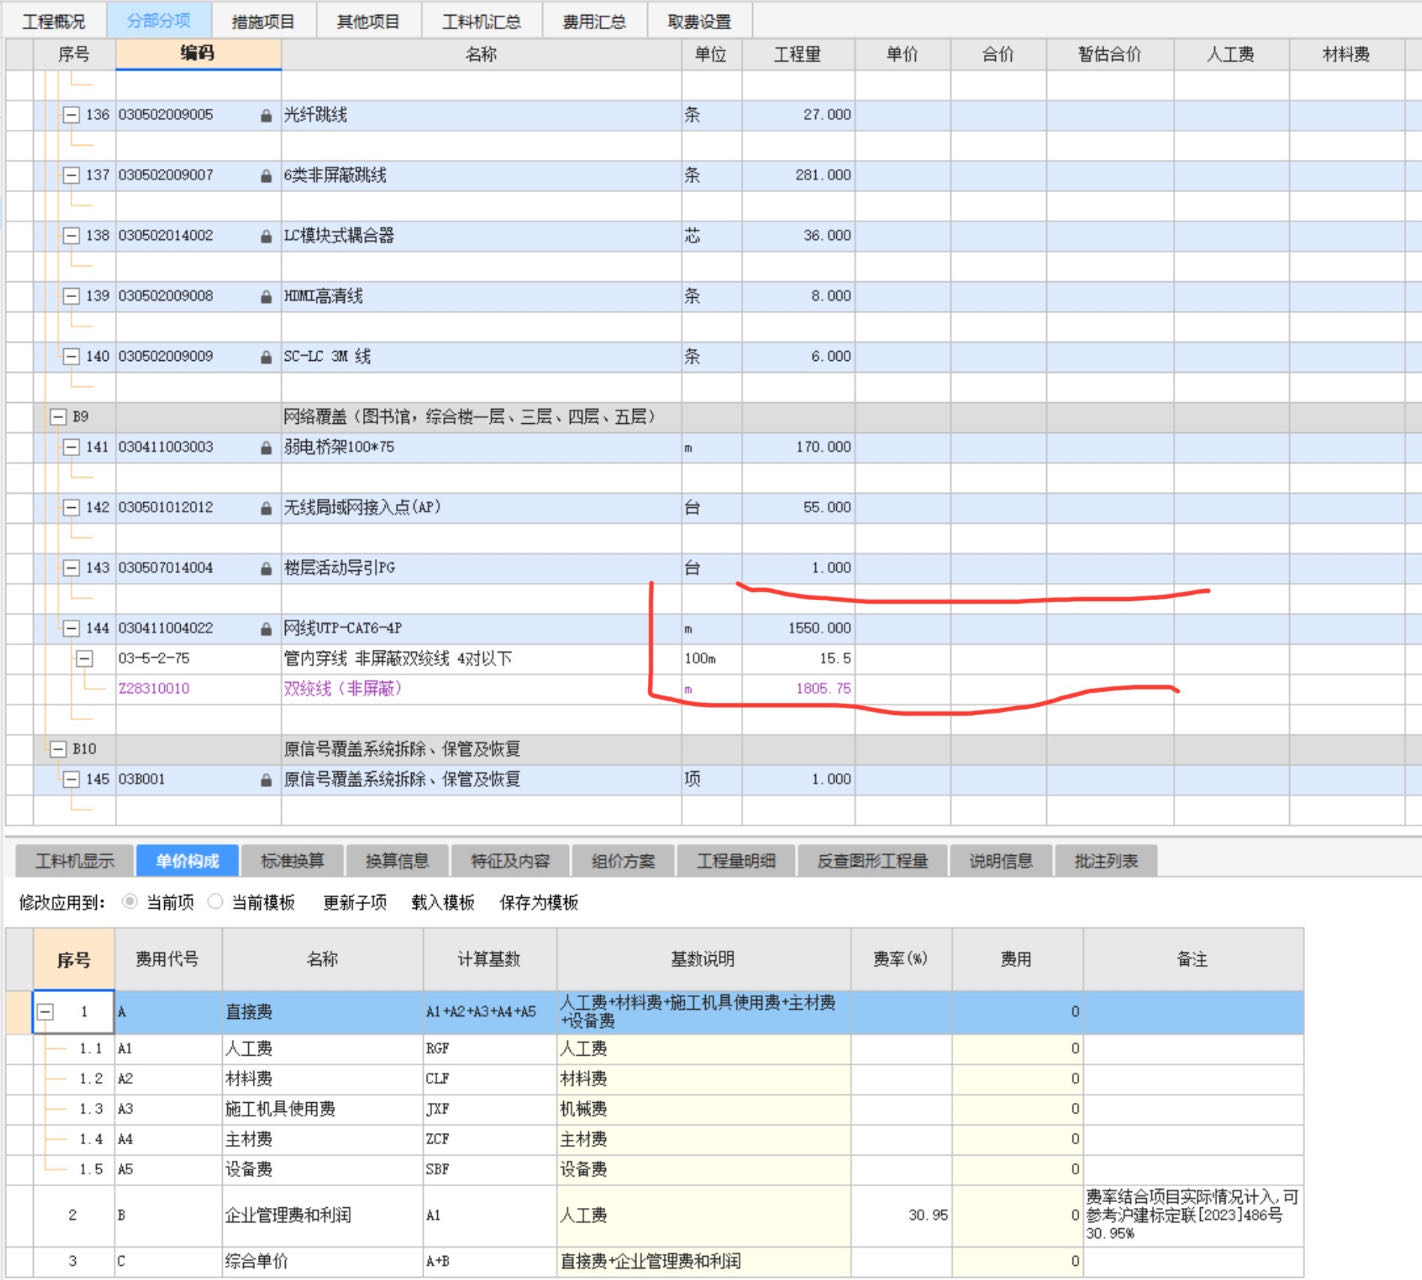Screen dimensions: 1422x1280
Task: Click 保存为模板 button
Action: pyautogui.click(x=539, y=903)
